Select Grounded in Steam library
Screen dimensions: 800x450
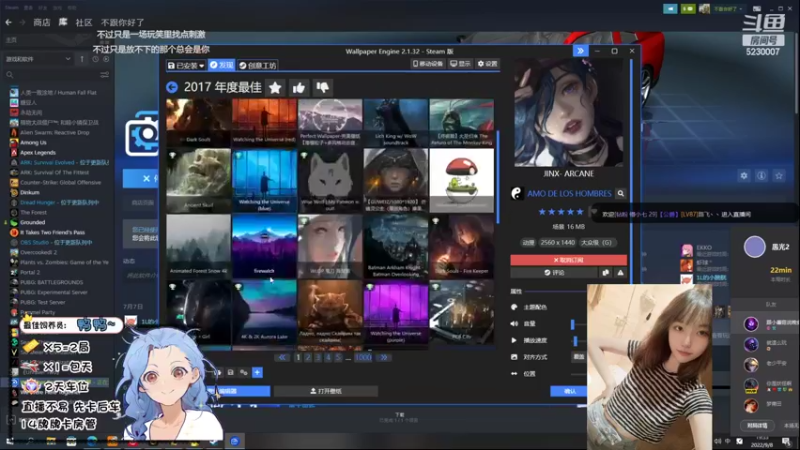point(33,222)
